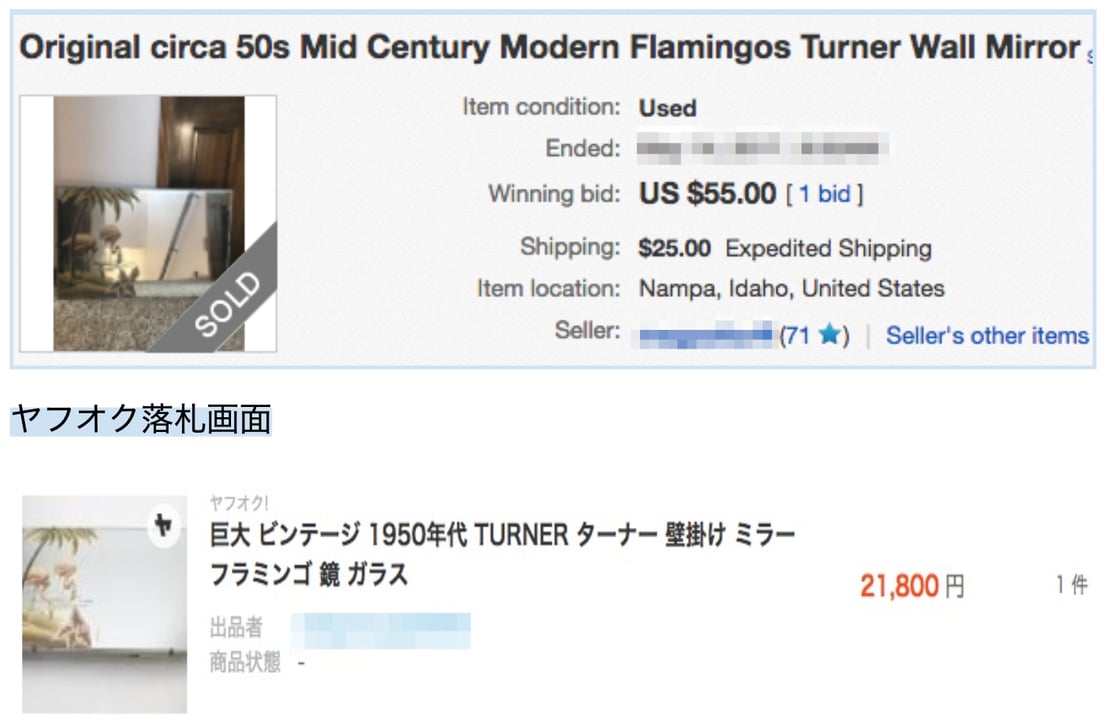Click the Nampa, Idaho item location text
Image resolution: width=1120 pixels, height=726 pixels.
pyautogui.click(x=791, y=289)
